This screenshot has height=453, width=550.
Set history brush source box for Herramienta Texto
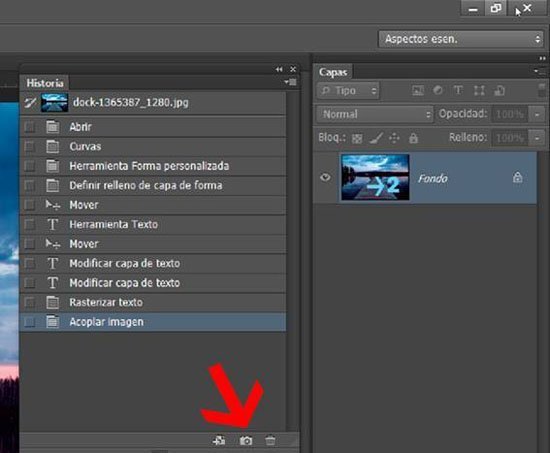click(30, 224)
